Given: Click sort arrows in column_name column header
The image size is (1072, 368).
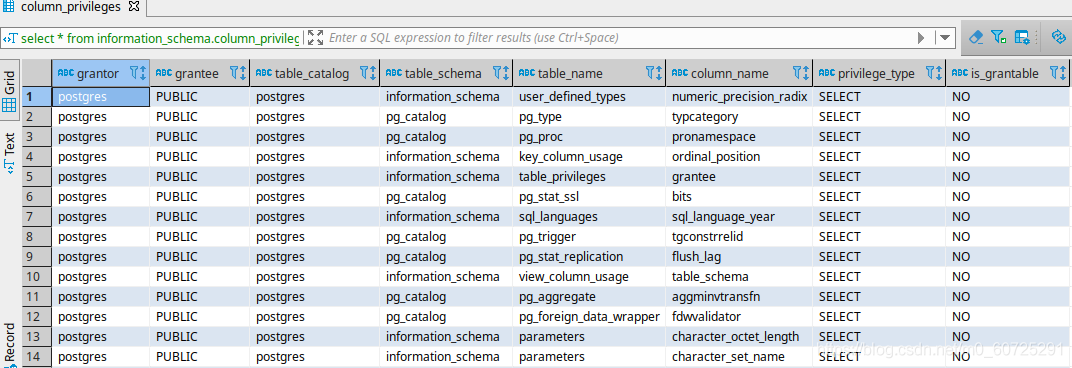Looking at the screenshot, I should (x=805, y=73).
